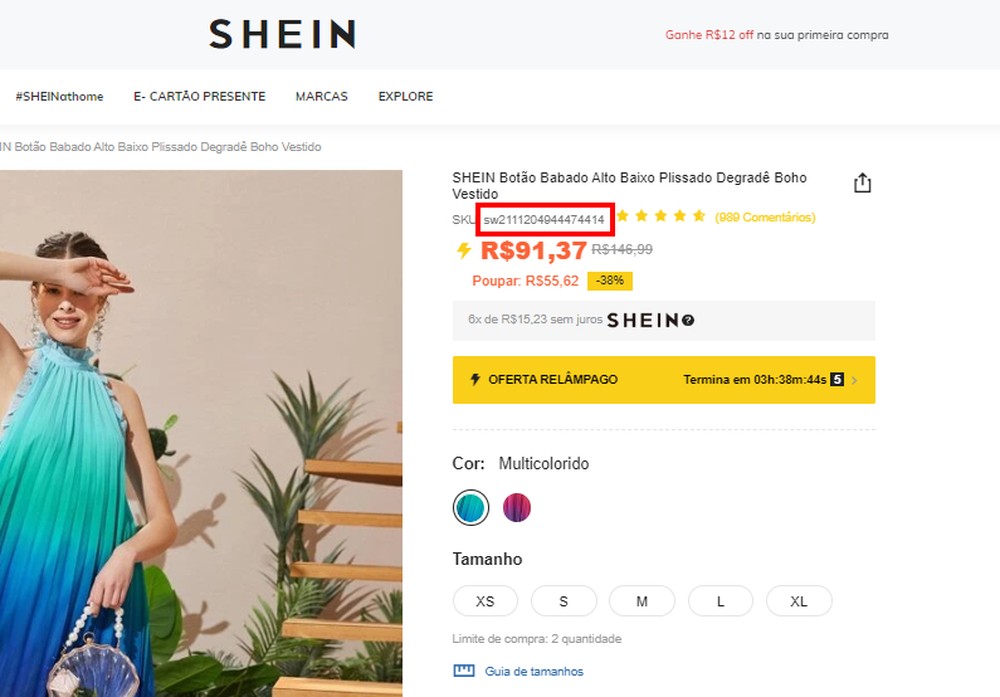1000x697 pixels.
Task: Select size M
Action: (642, 601)
